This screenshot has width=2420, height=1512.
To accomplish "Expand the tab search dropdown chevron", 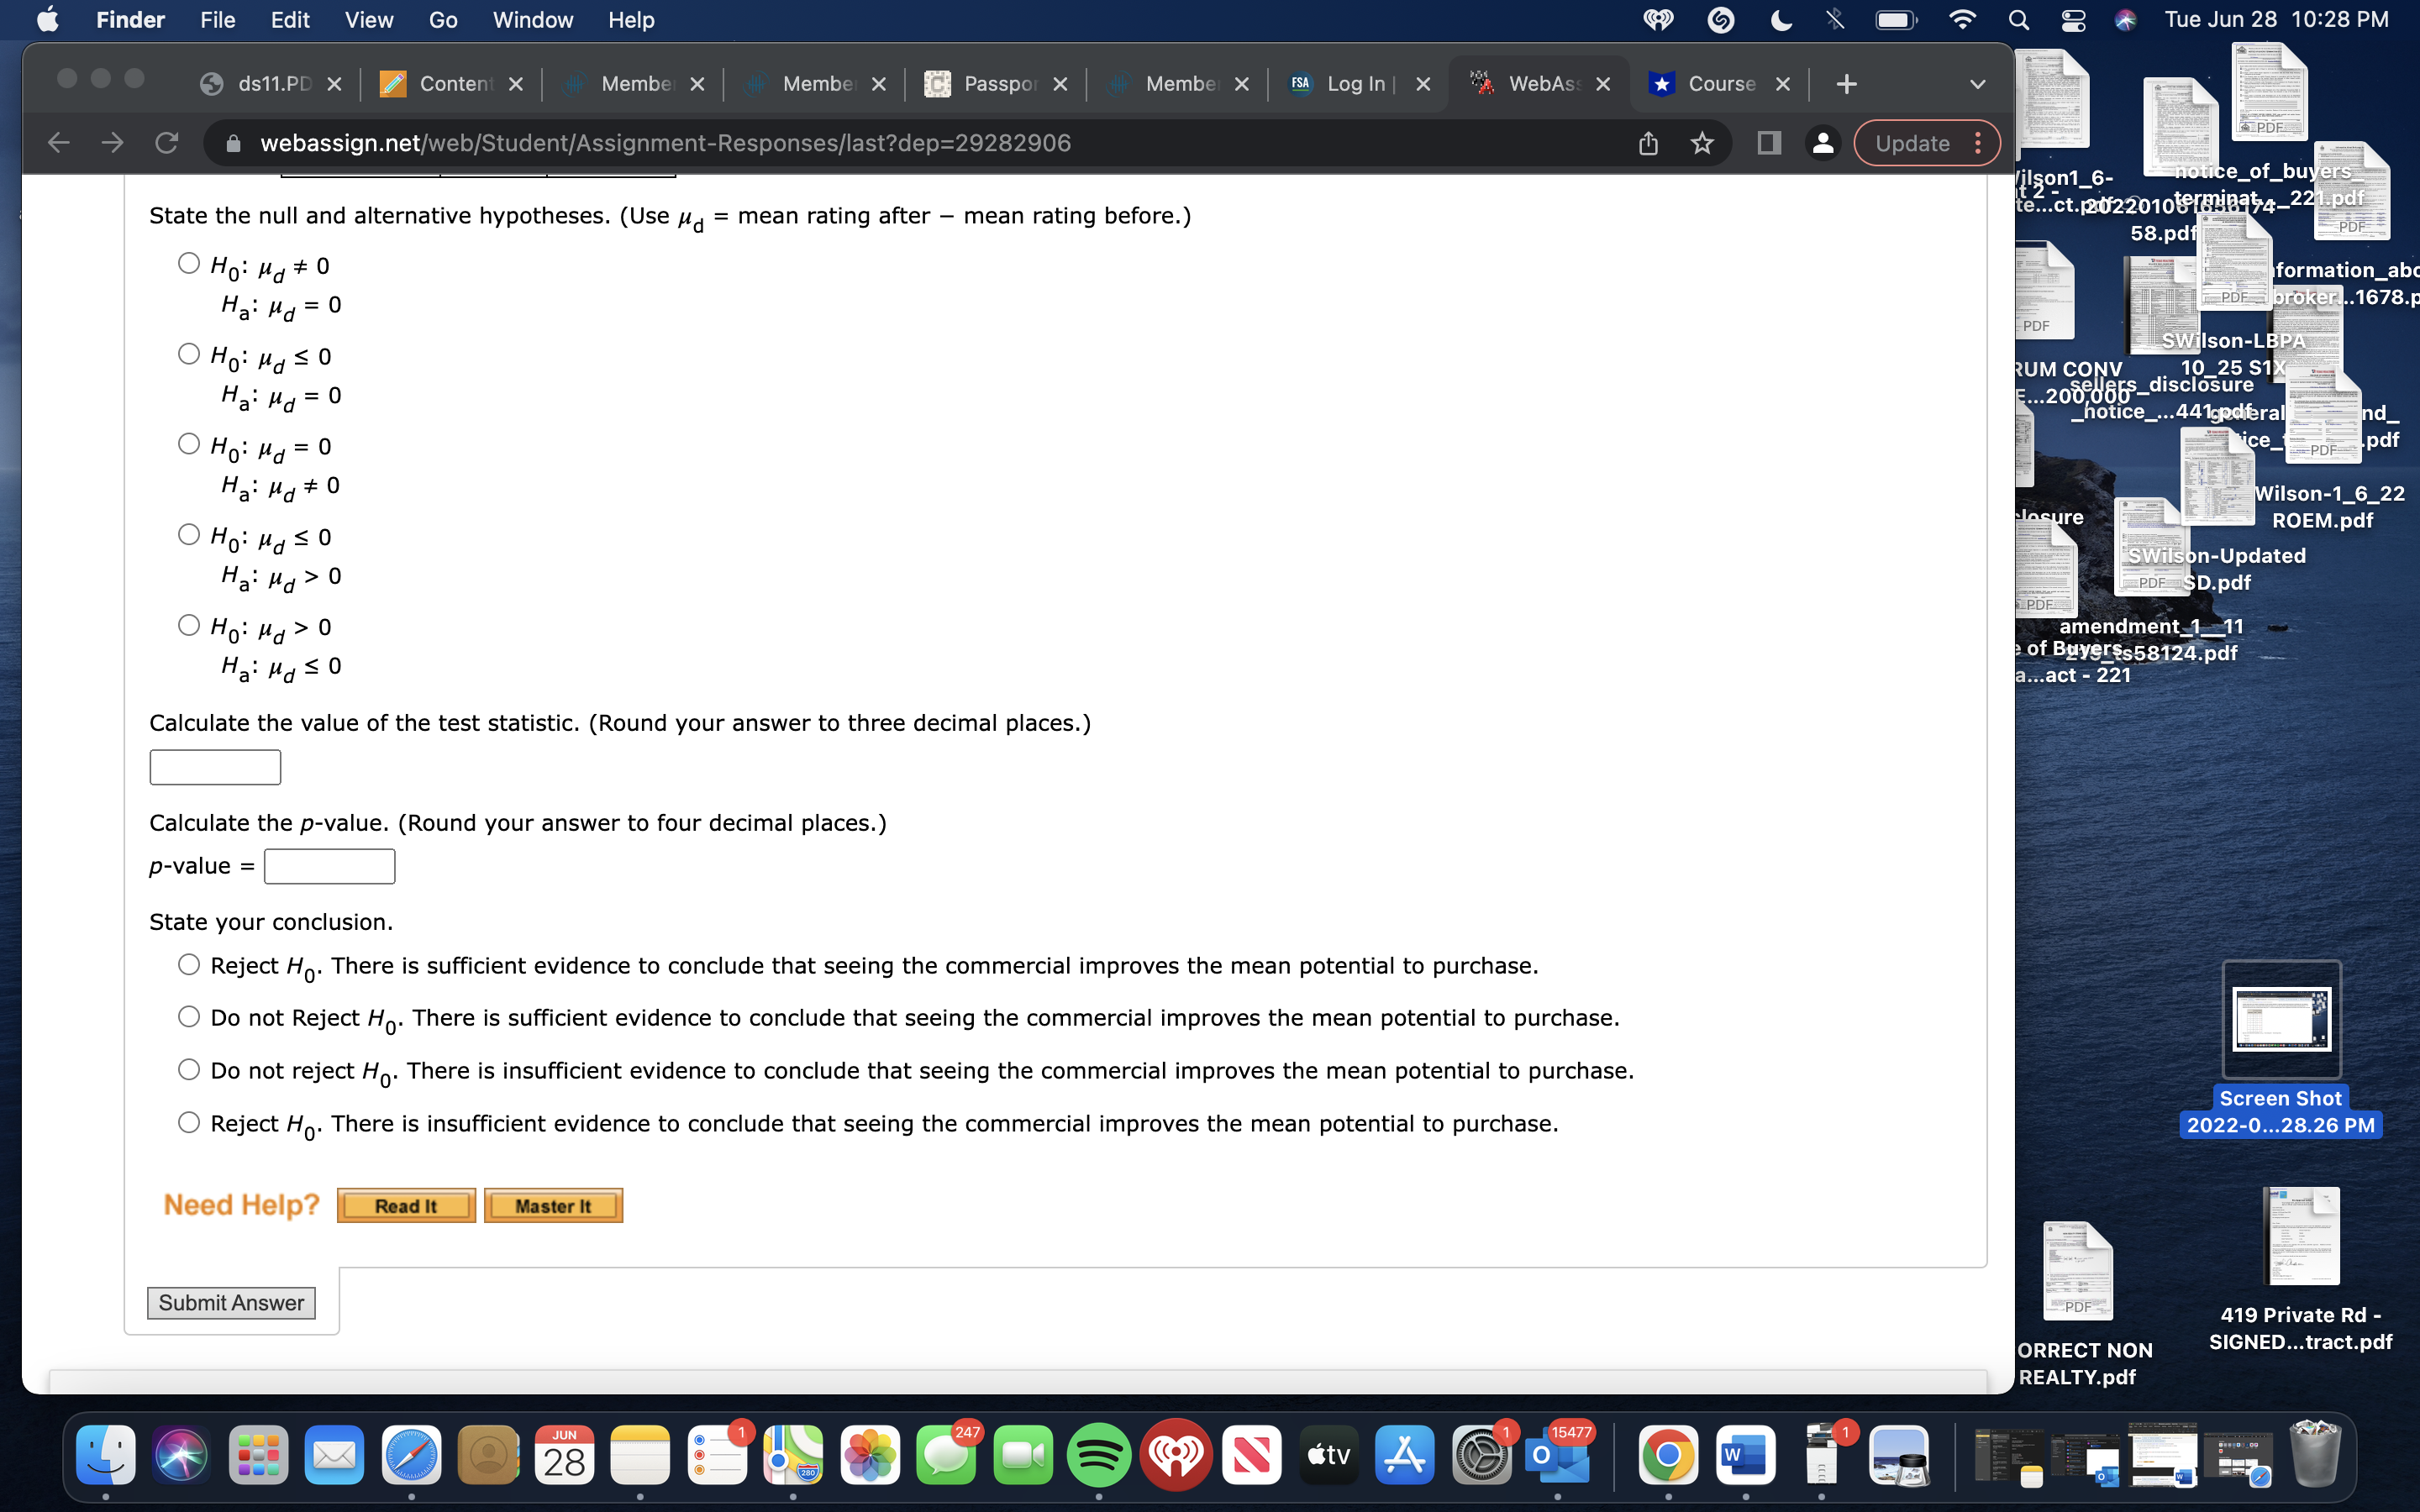I will (x=1977, y=84).
